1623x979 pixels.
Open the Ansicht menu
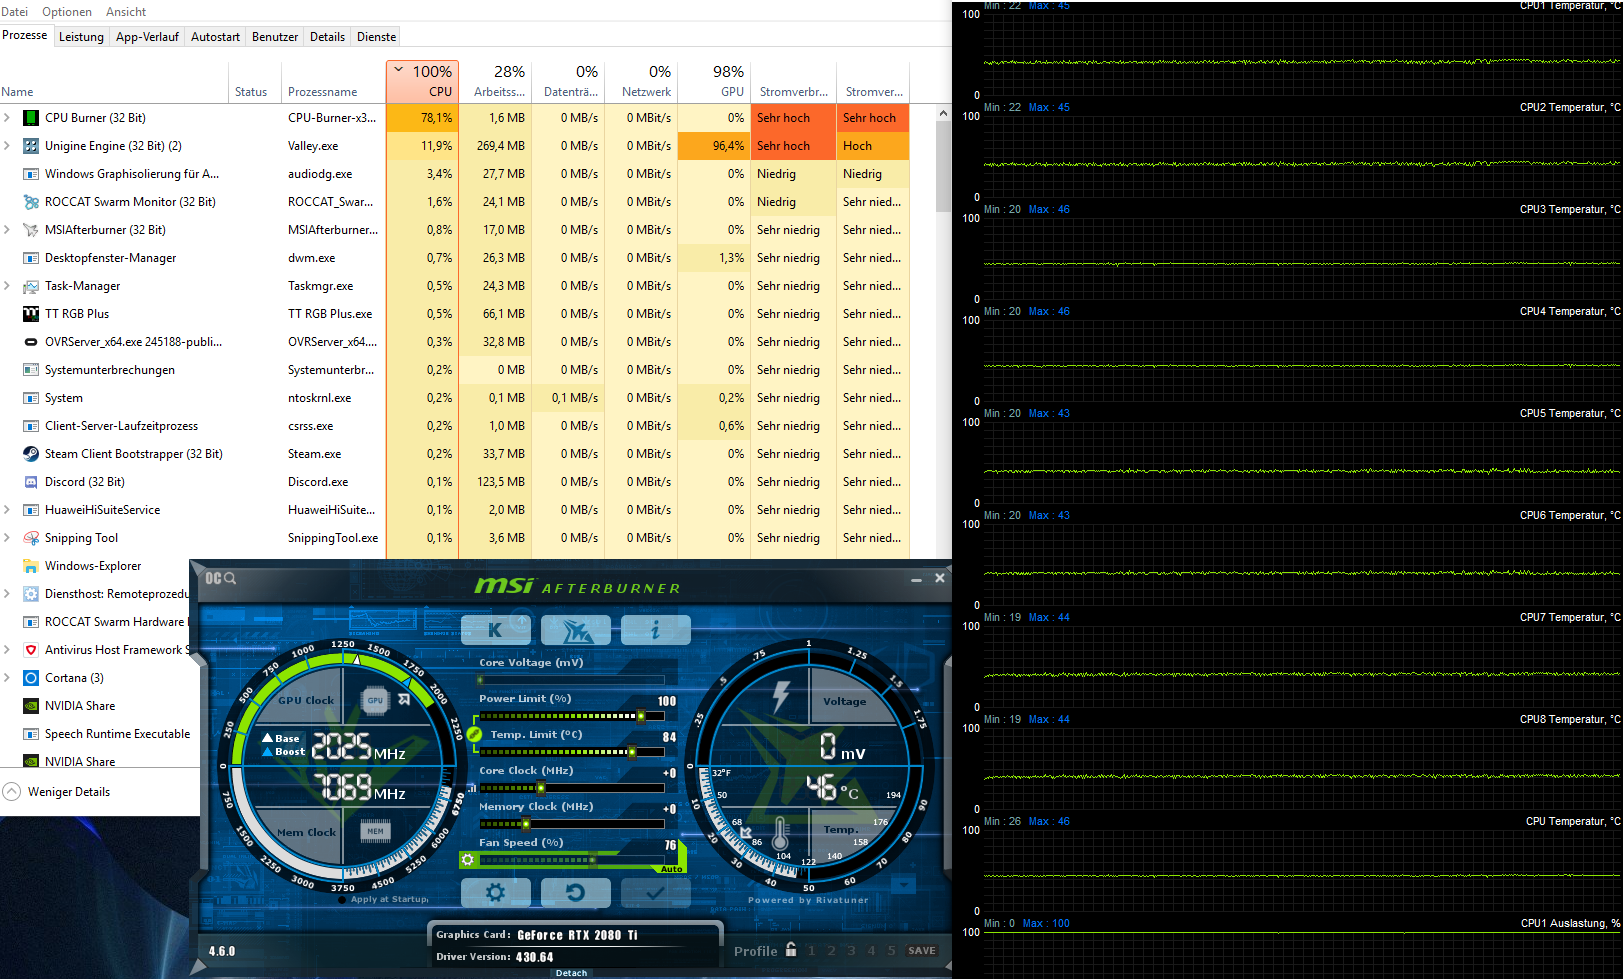pos(126,12)
